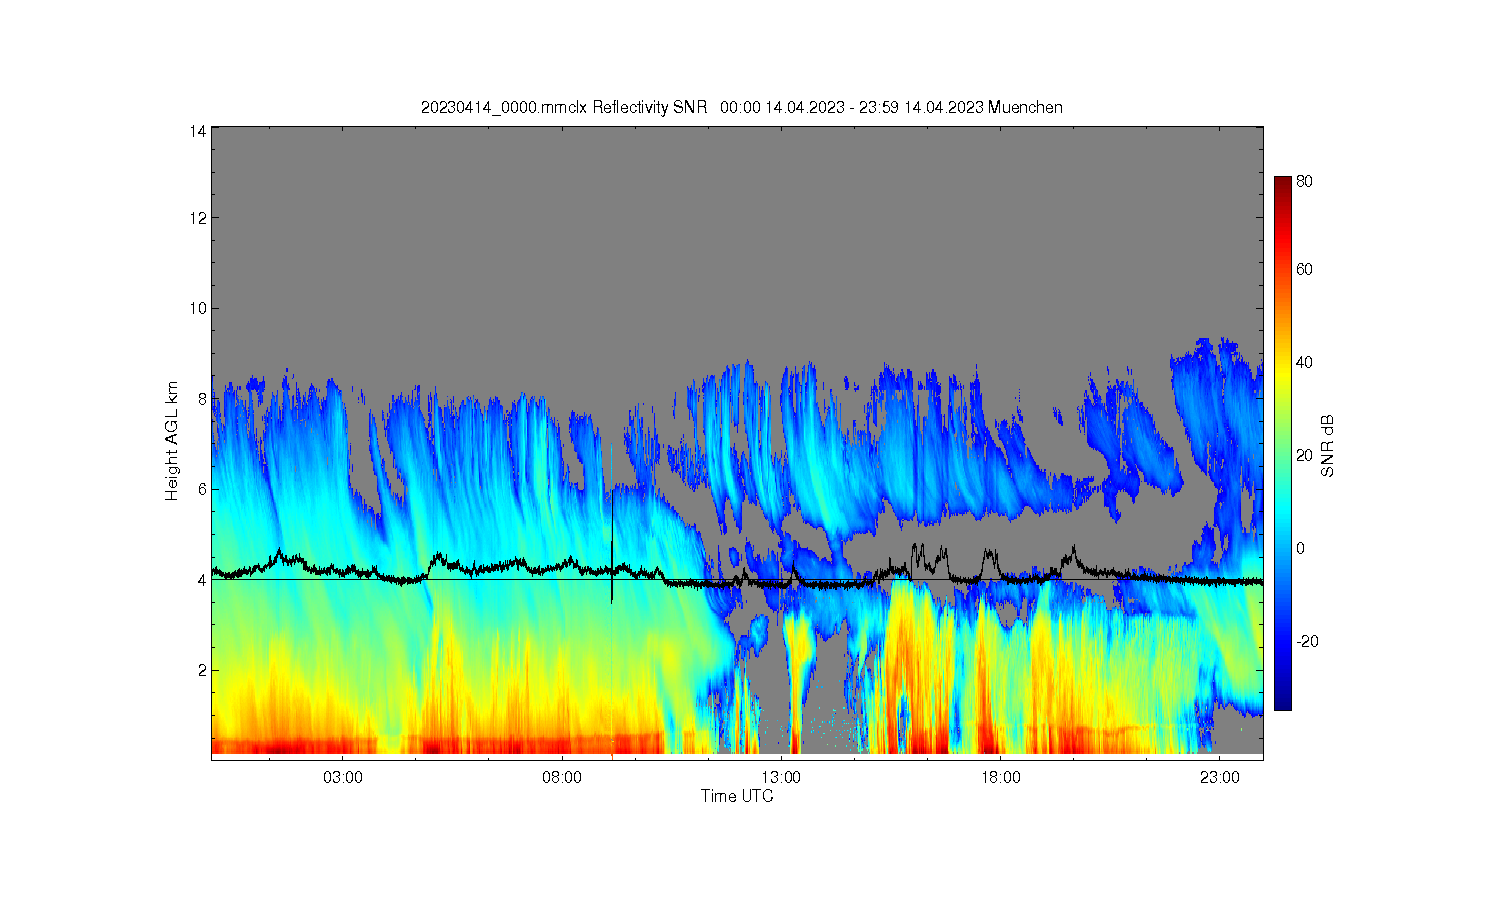Click the 2 km height tick label

tap(202, 670)
